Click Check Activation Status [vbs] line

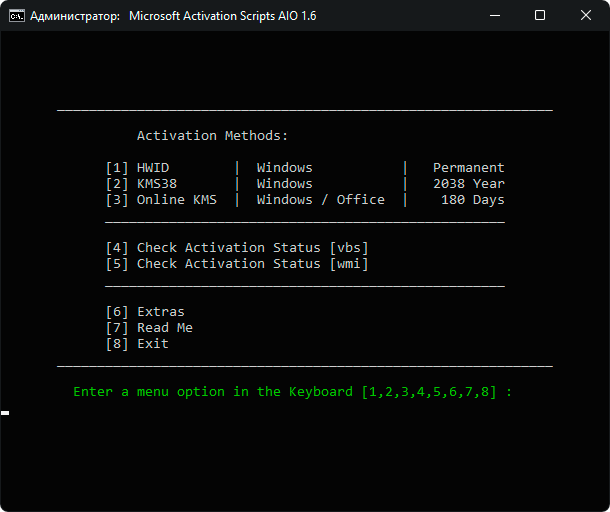[x=237, y=248]
